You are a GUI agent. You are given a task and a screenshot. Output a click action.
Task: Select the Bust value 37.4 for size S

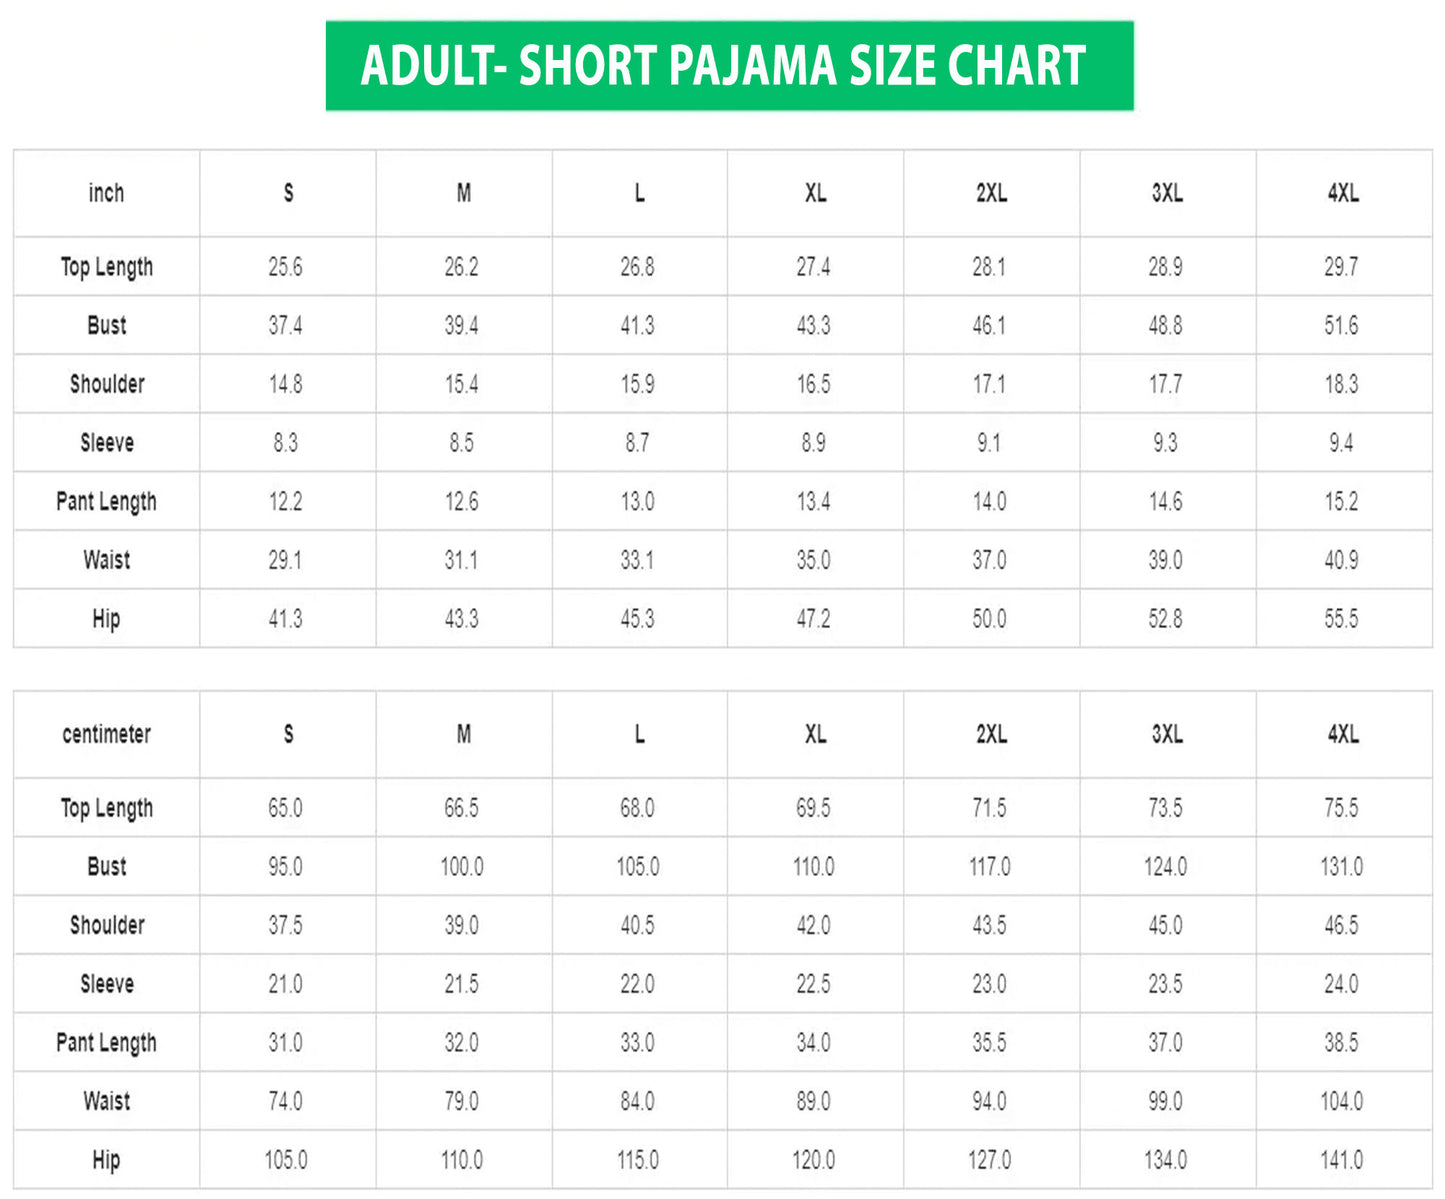point(285,325)
